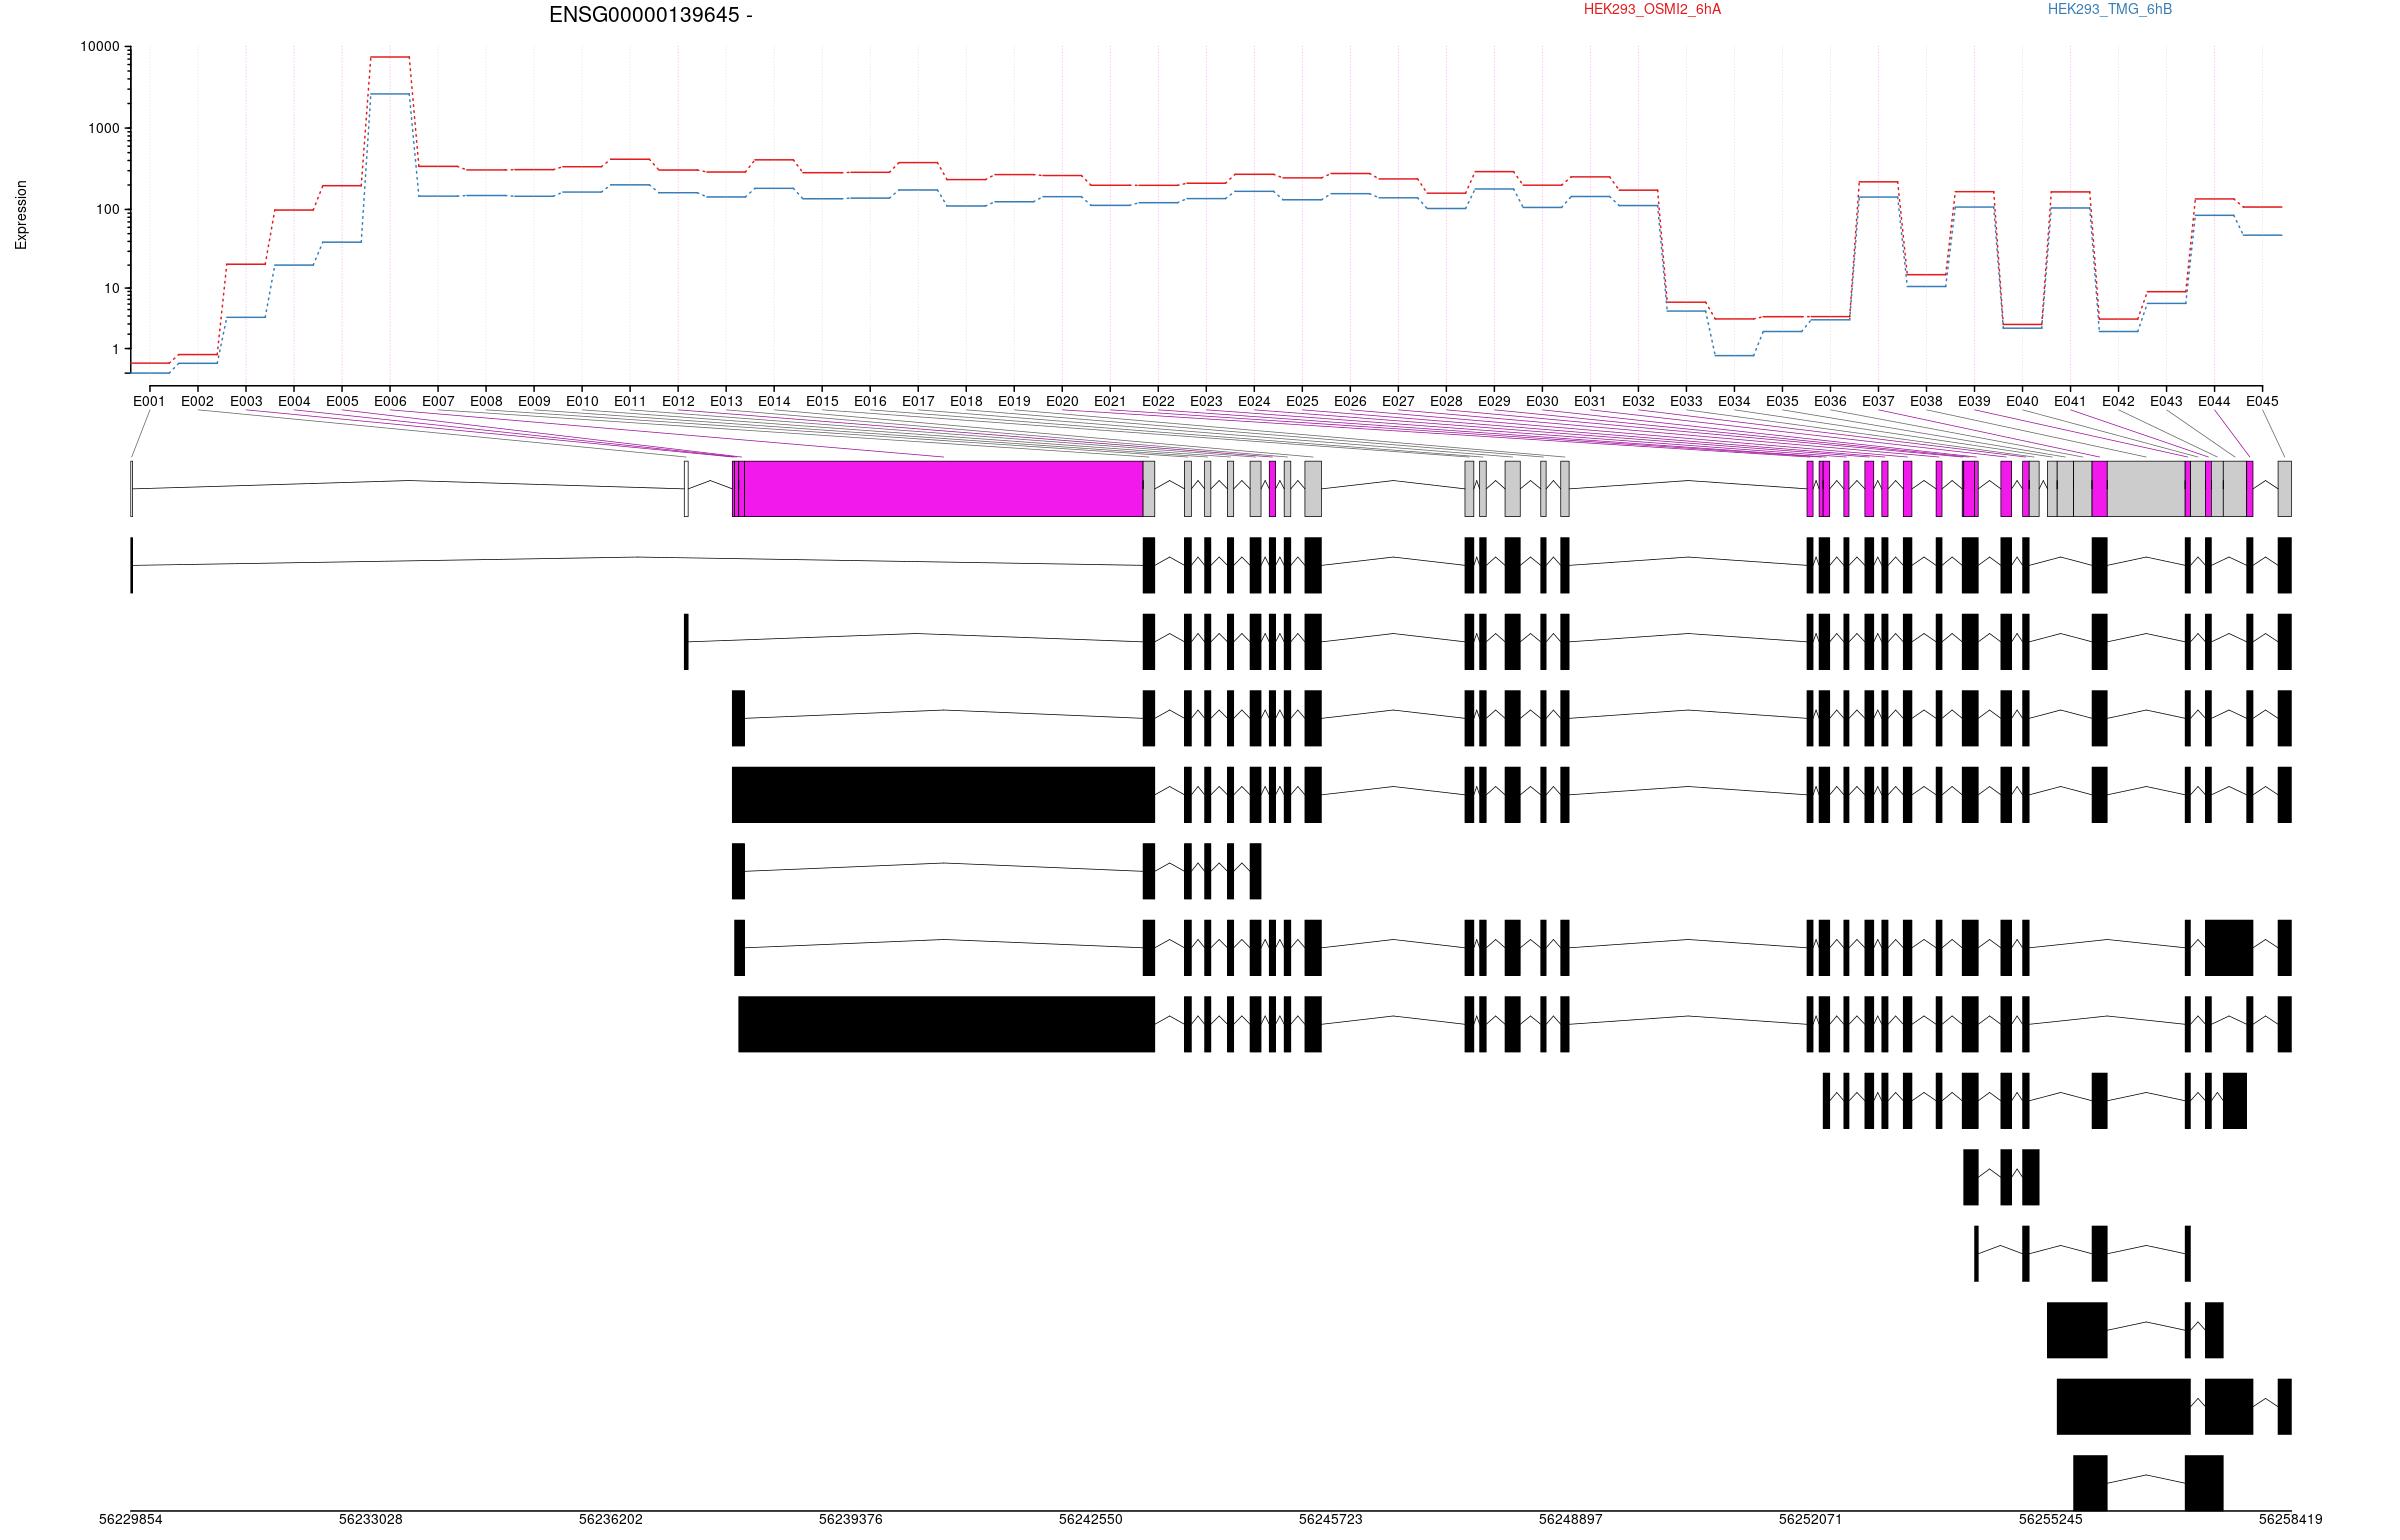
Task: Click exon label E023
Action: (1206, 402)
